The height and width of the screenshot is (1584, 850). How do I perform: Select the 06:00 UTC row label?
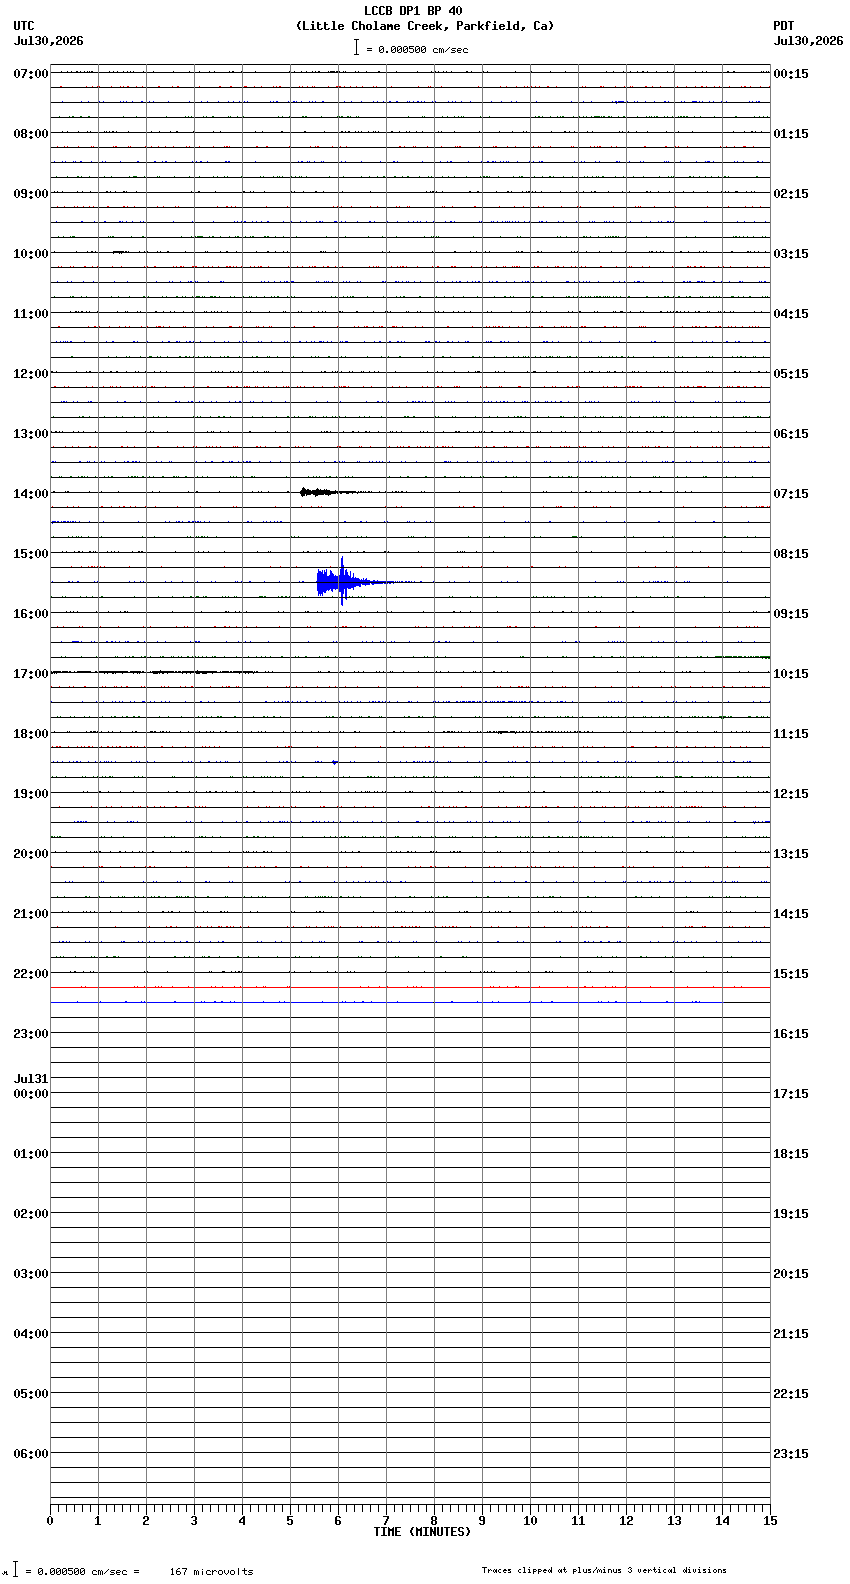31,1454
